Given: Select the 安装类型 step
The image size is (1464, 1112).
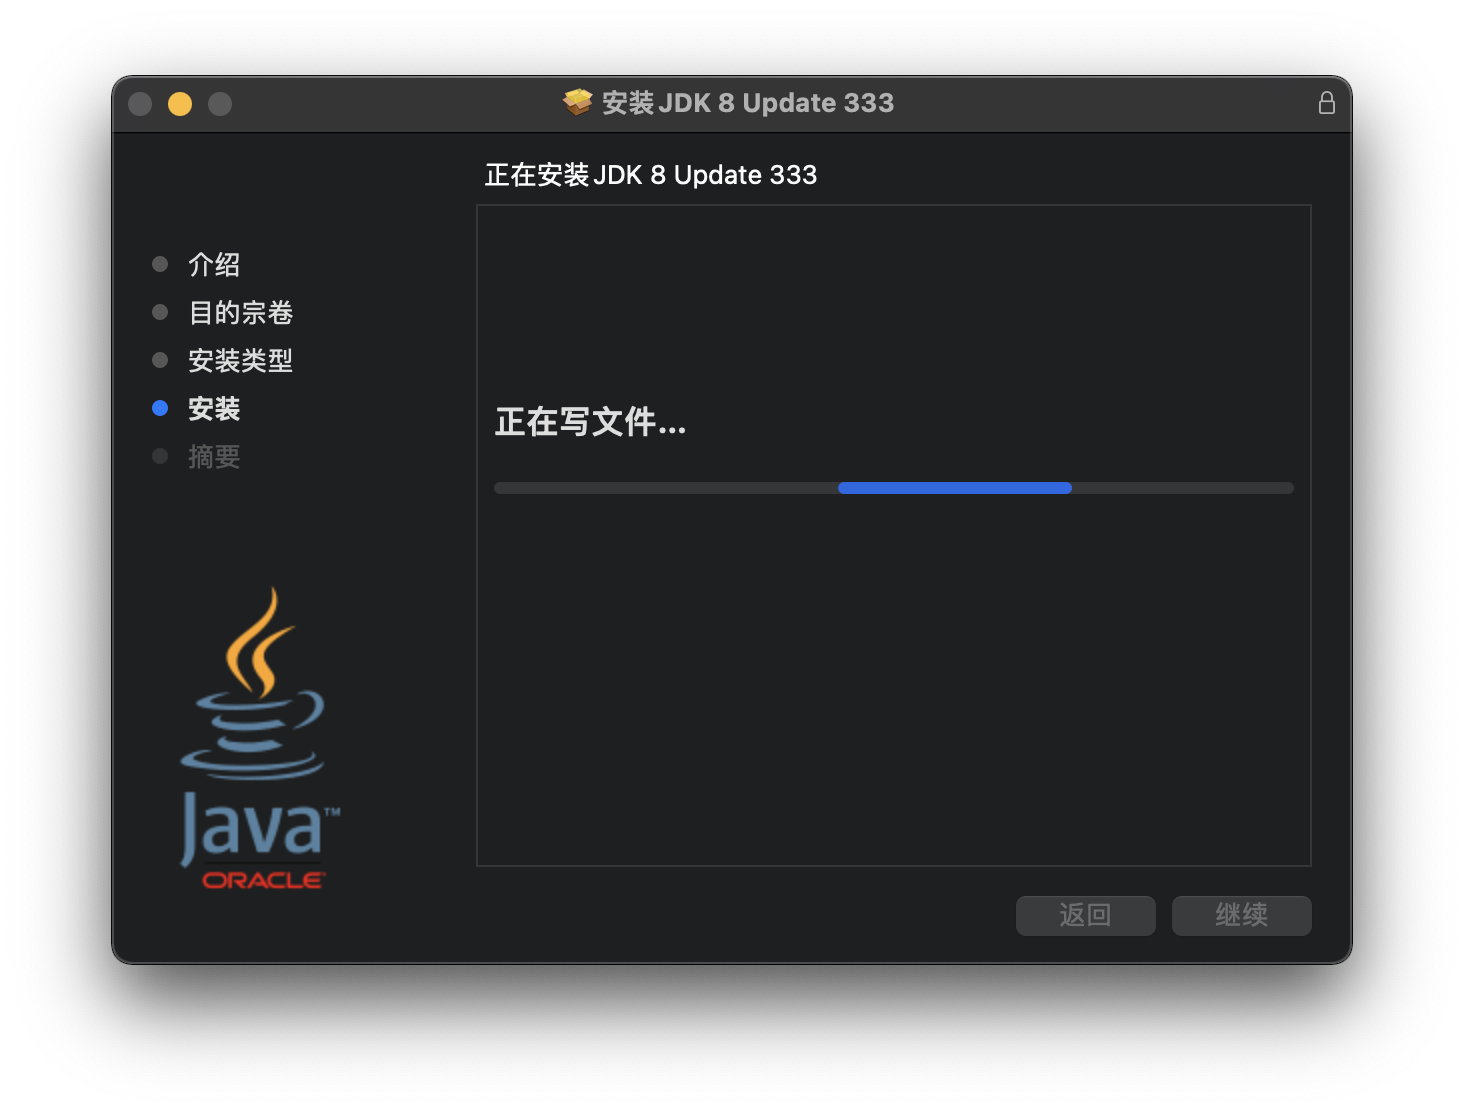Looking at the screenshot, I should tap(240, 360).
